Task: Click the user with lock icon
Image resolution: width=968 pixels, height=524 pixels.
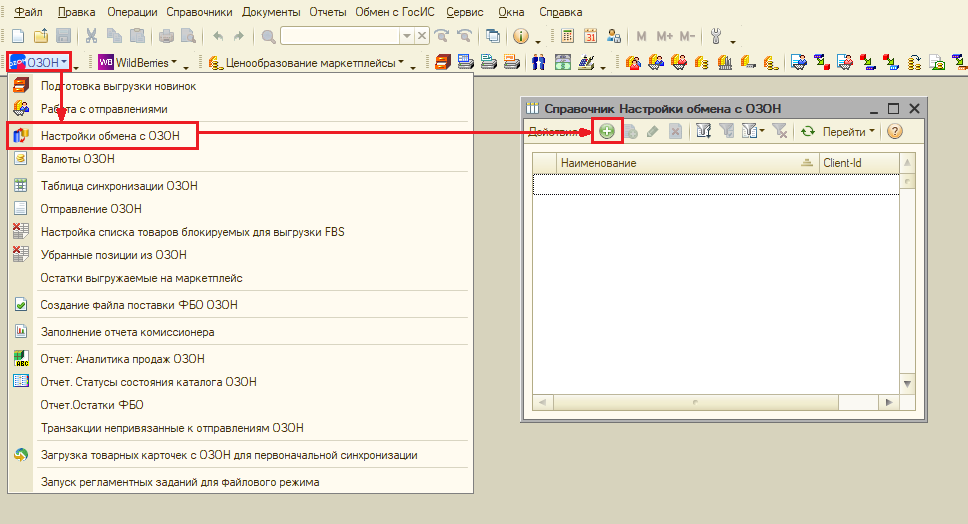Action: 614,36
